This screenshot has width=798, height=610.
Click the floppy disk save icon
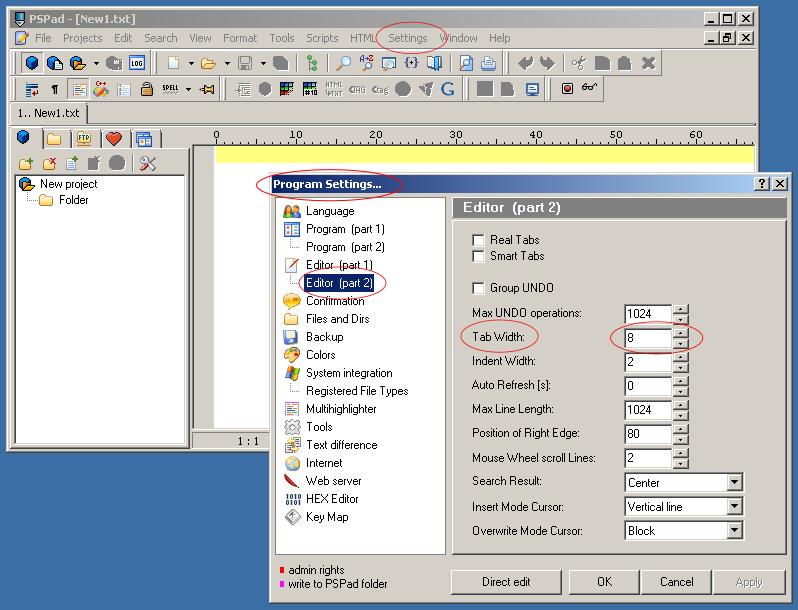tap(245, 63)
